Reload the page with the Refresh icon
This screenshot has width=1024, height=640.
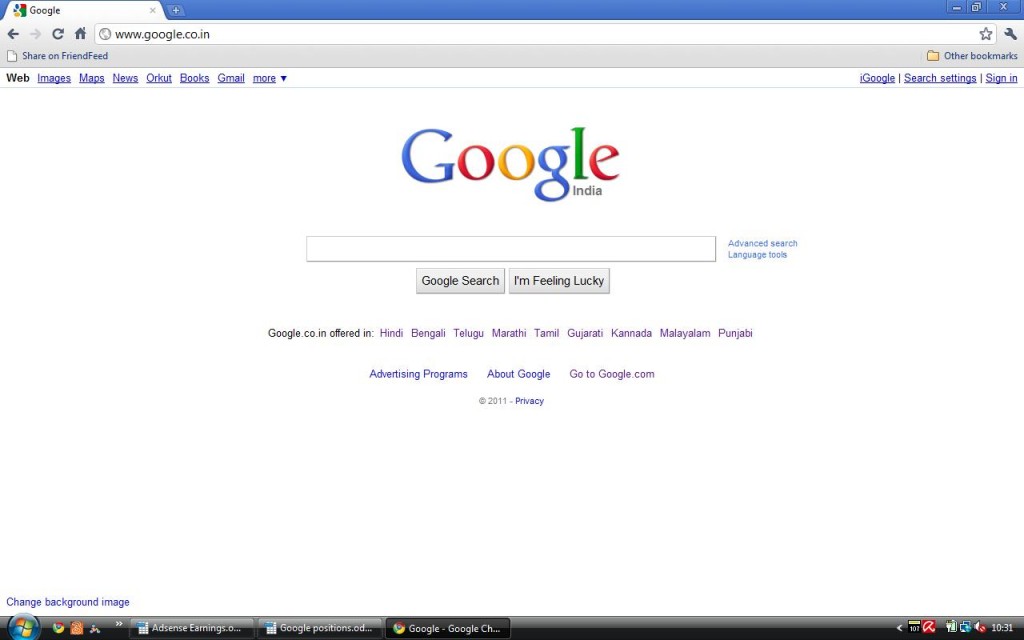click(x=57, y=33)
